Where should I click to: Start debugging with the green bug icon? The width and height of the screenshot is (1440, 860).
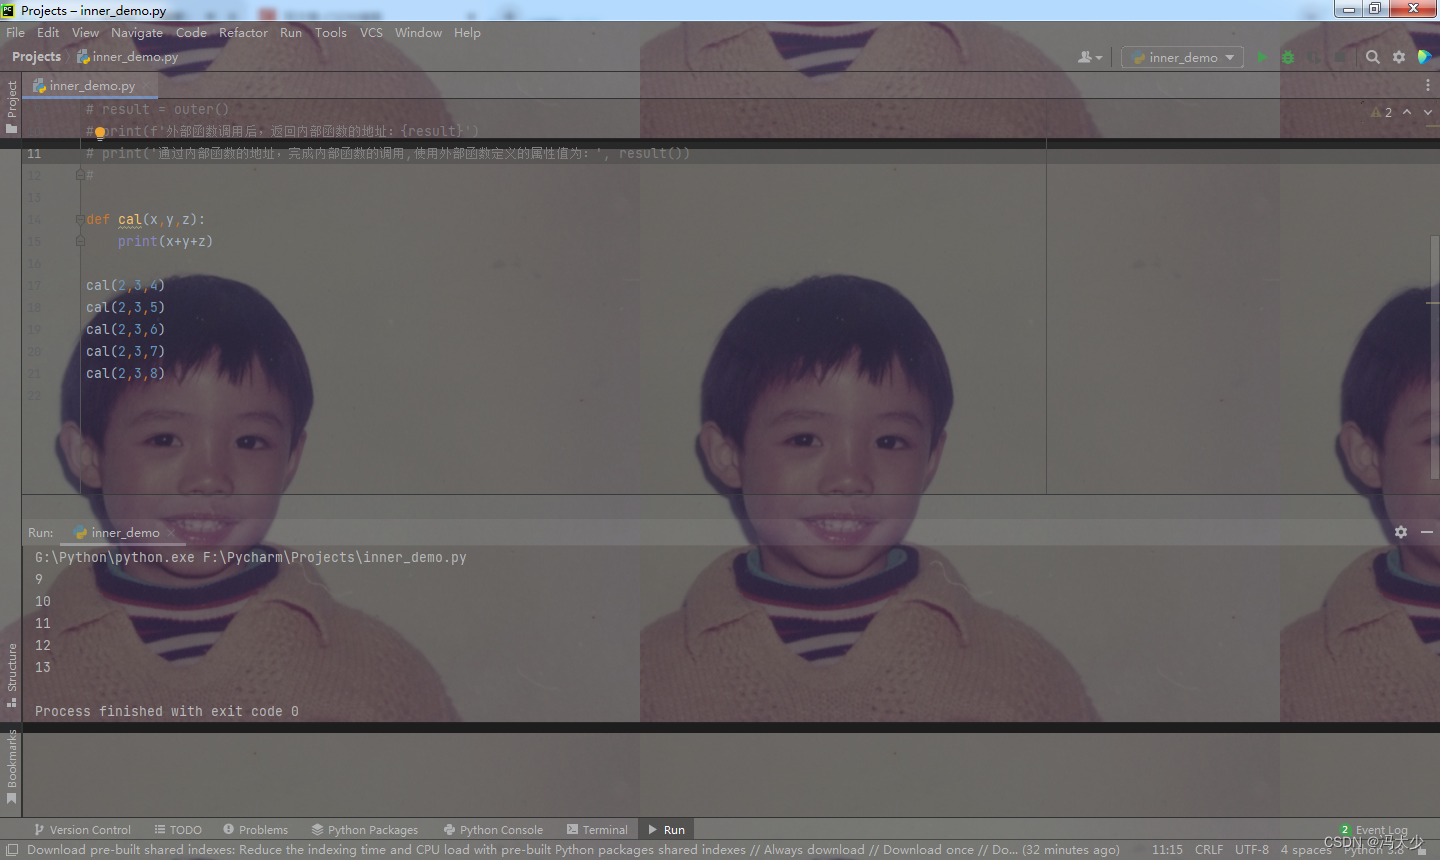(1288, 57)
